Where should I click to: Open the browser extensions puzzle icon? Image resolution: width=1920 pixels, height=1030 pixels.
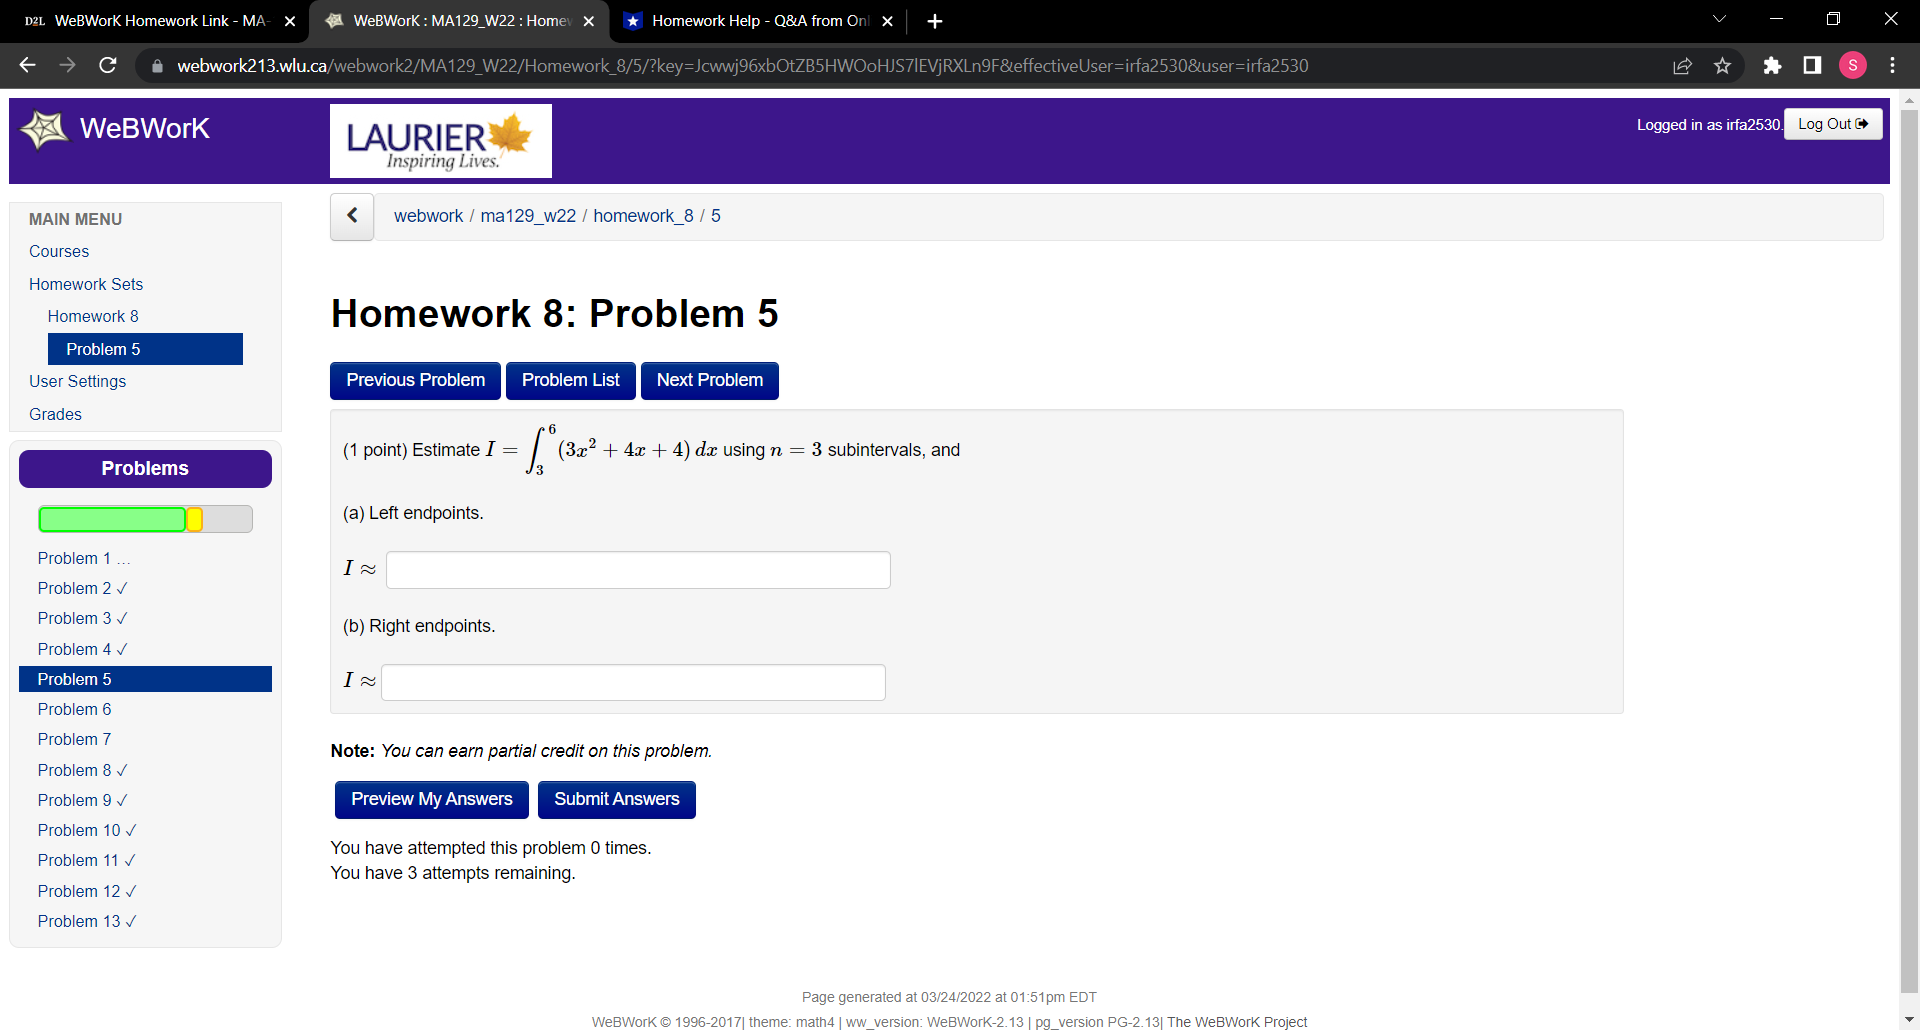(x=1772, y=65)
